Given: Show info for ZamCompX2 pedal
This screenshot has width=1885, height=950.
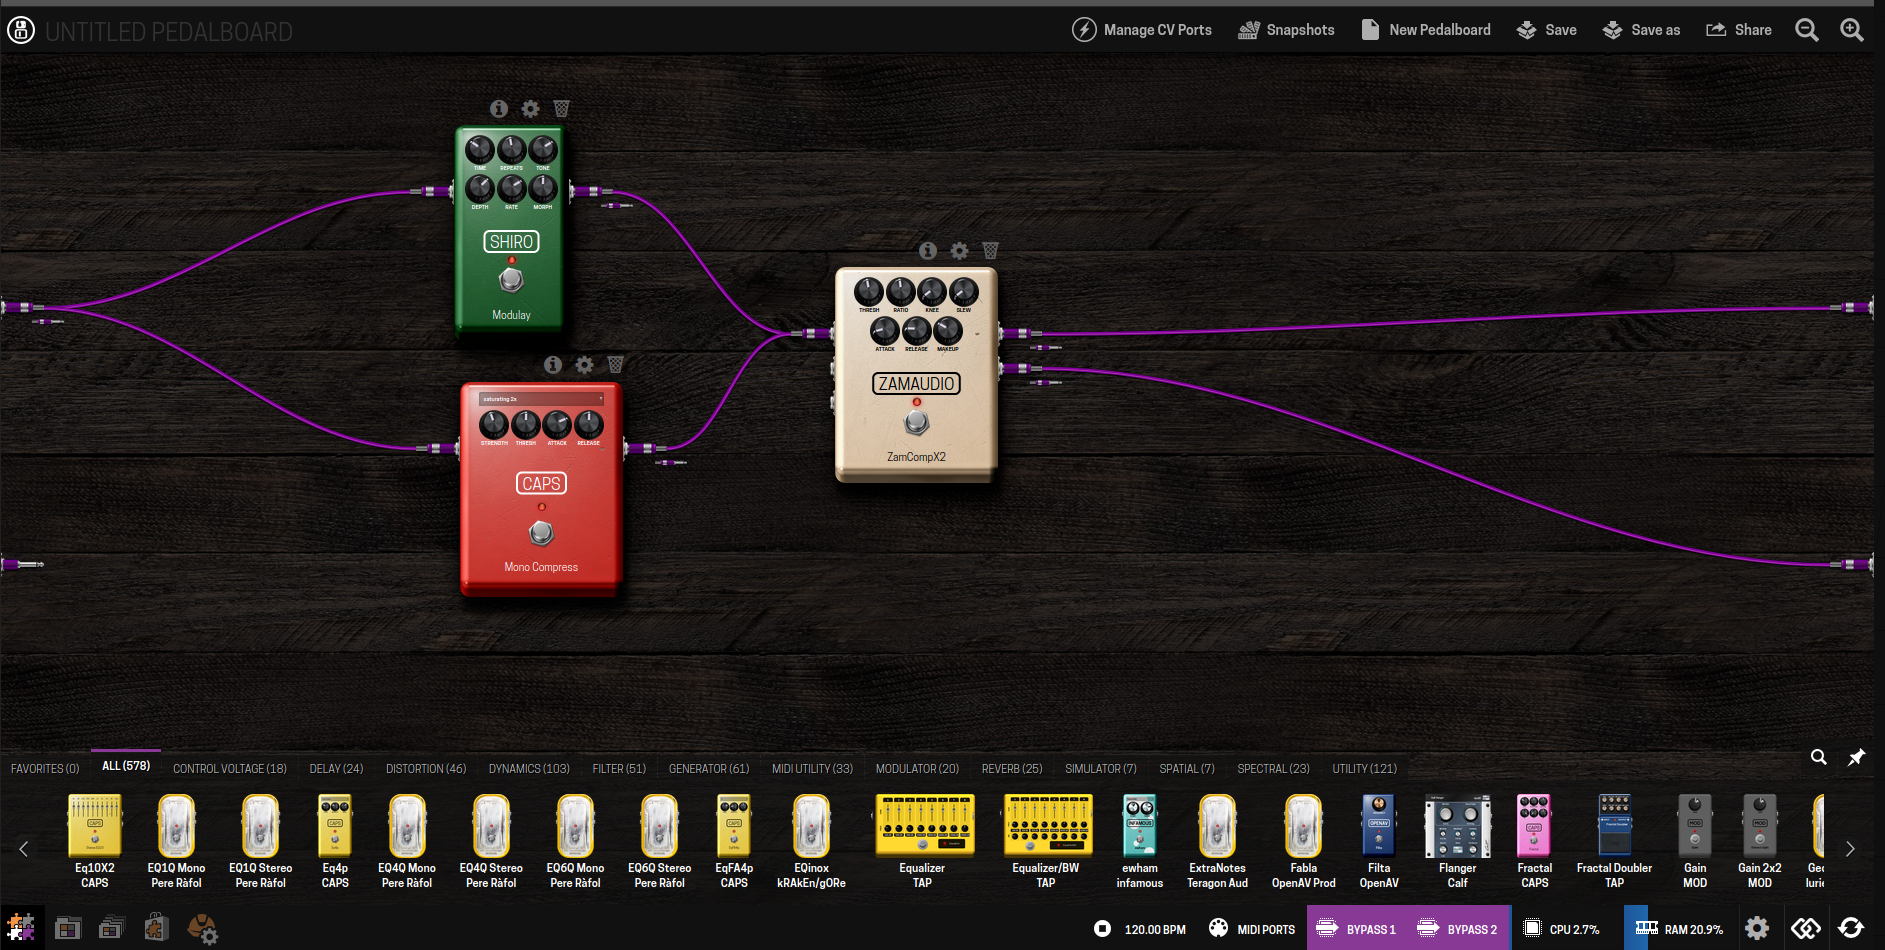Looking at the screenshot, I should pyautogui.click(x=928, y=251).
